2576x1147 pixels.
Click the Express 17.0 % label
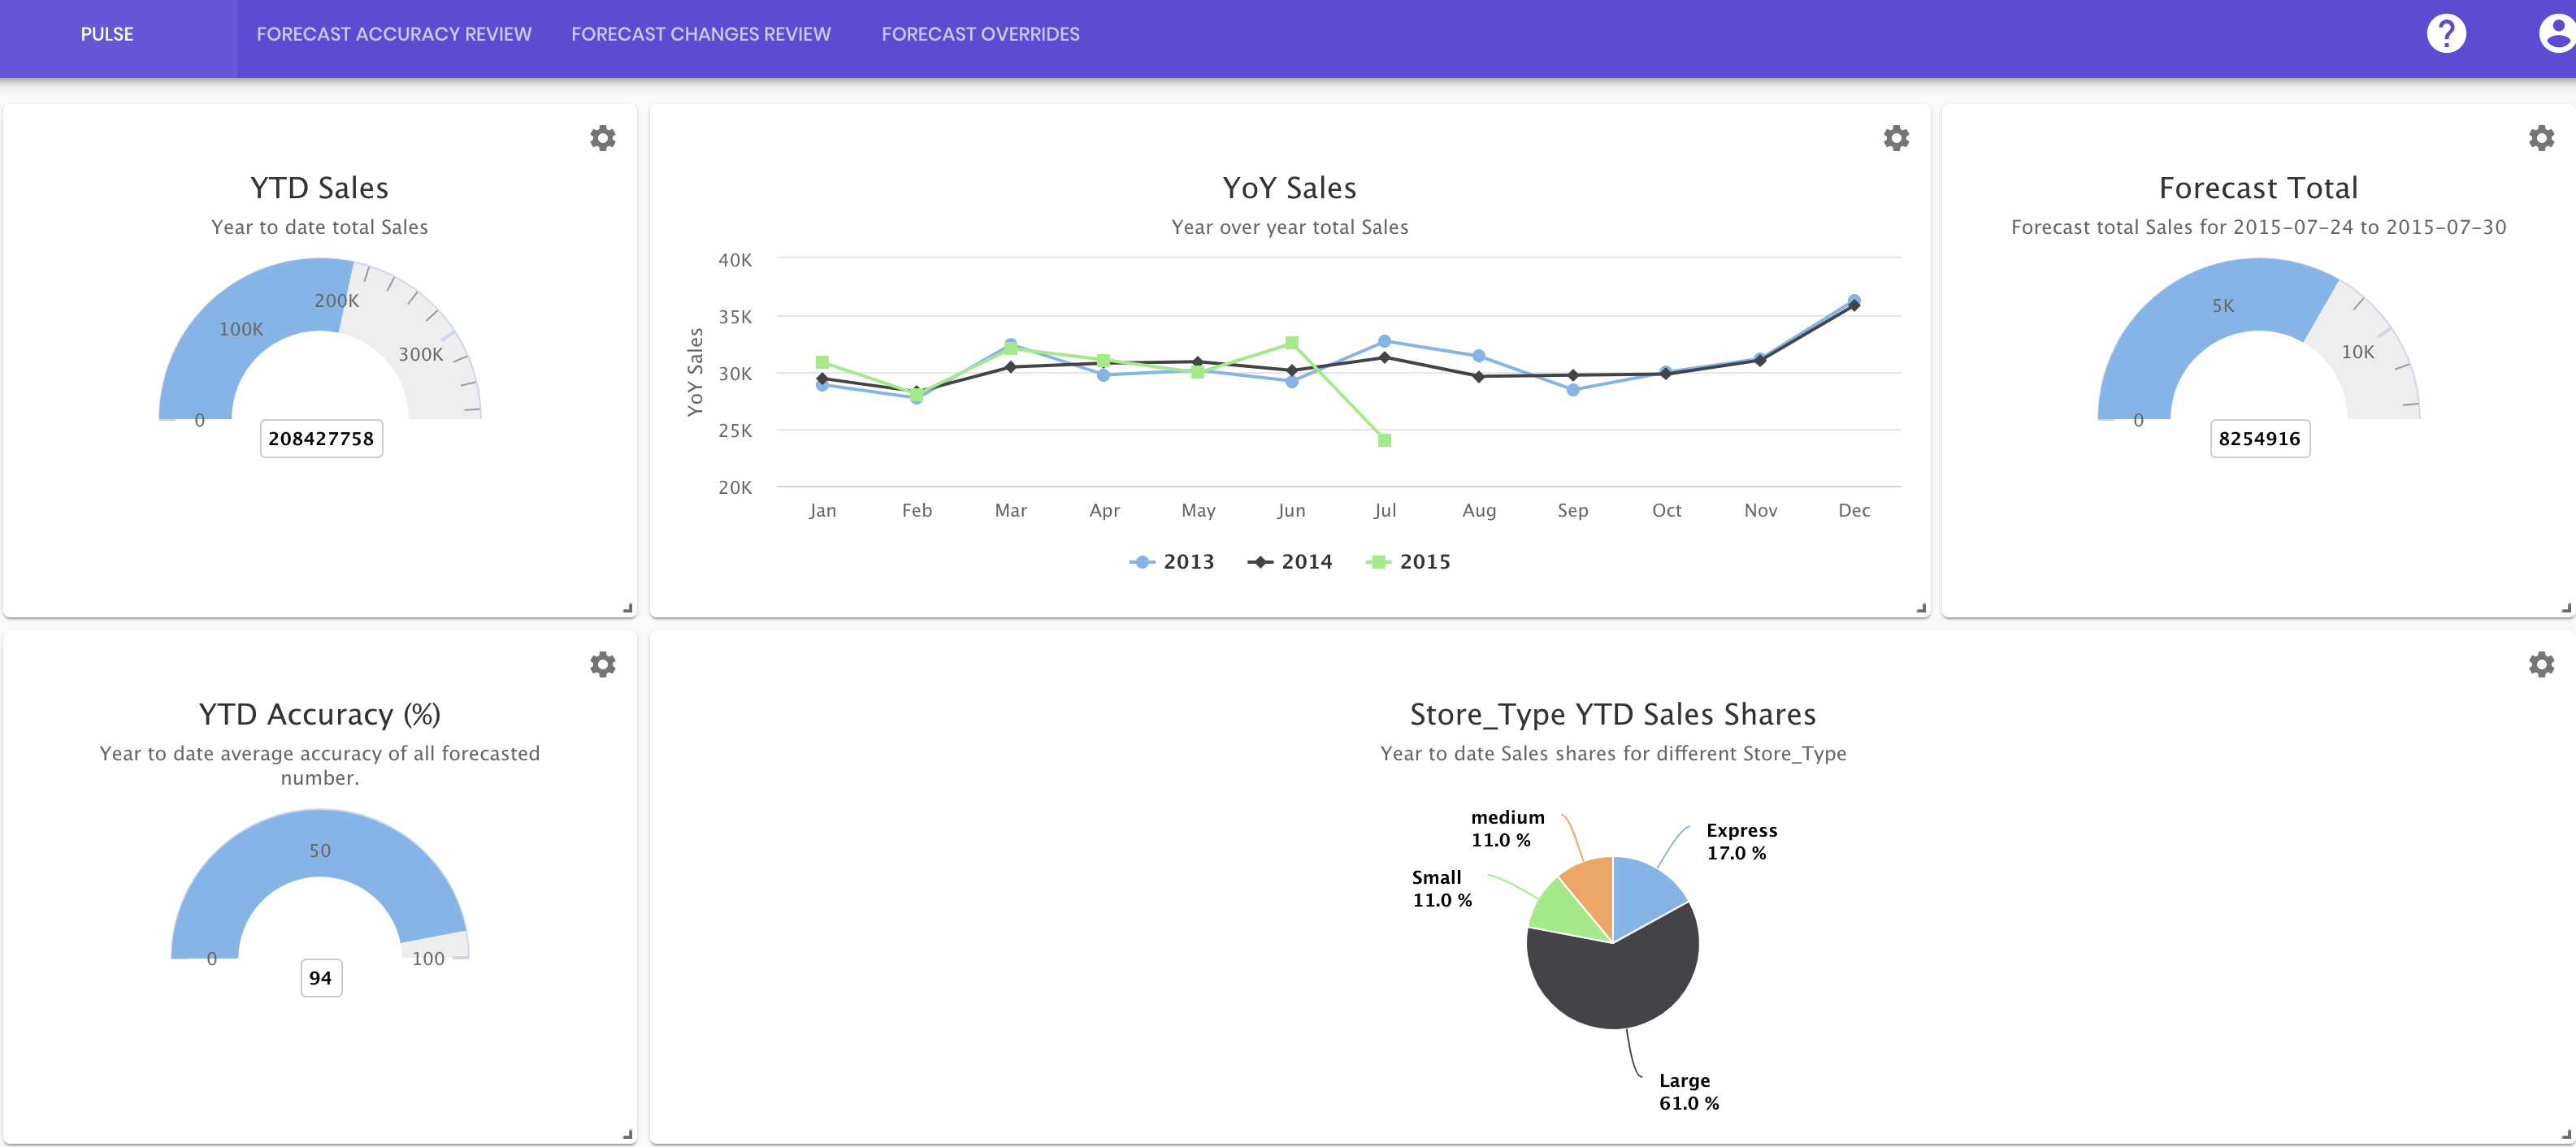pos(1741,842)
